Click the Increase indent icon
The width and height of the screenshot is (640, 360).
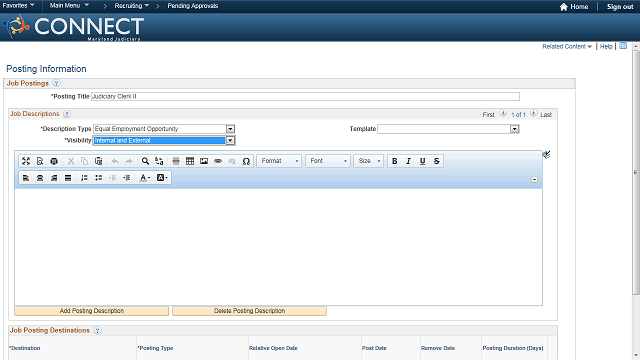tap(127, 178)
